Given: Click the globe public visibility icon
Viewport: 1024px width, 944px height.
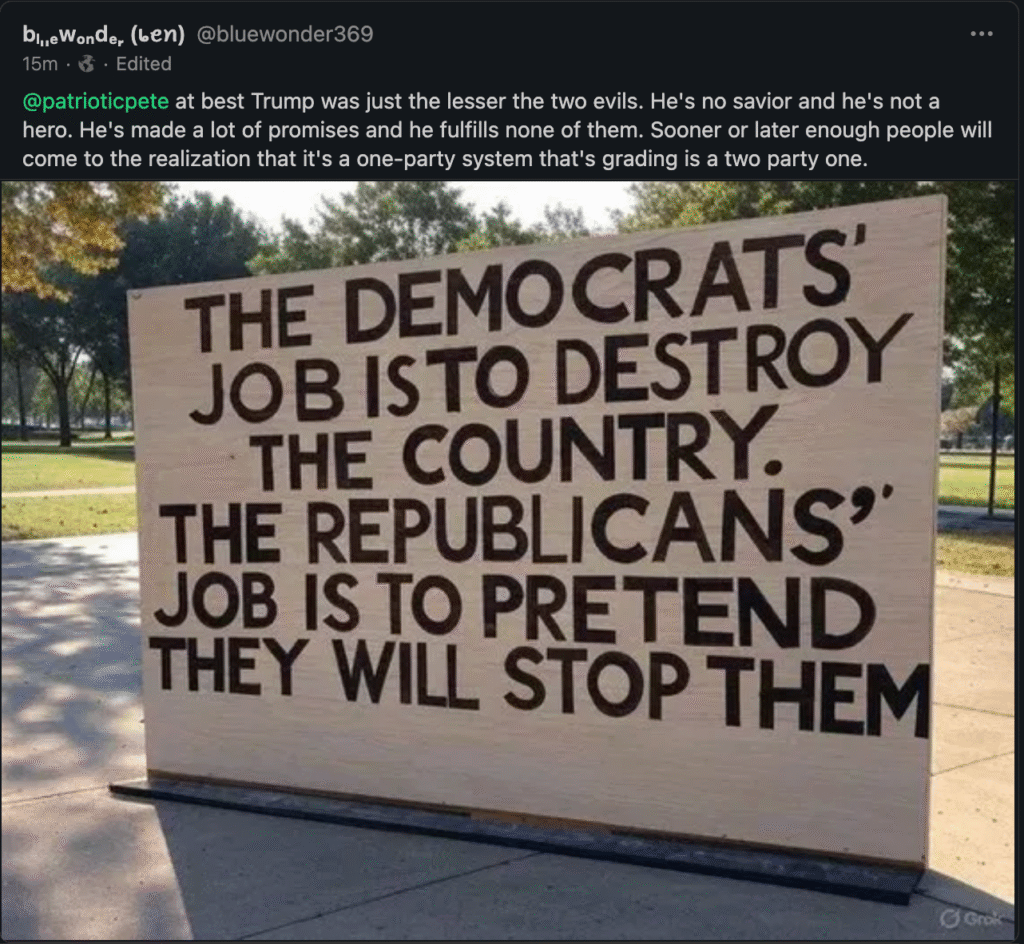Looking at the screenshot, I should pyautogui.click(x=86, y=64).
